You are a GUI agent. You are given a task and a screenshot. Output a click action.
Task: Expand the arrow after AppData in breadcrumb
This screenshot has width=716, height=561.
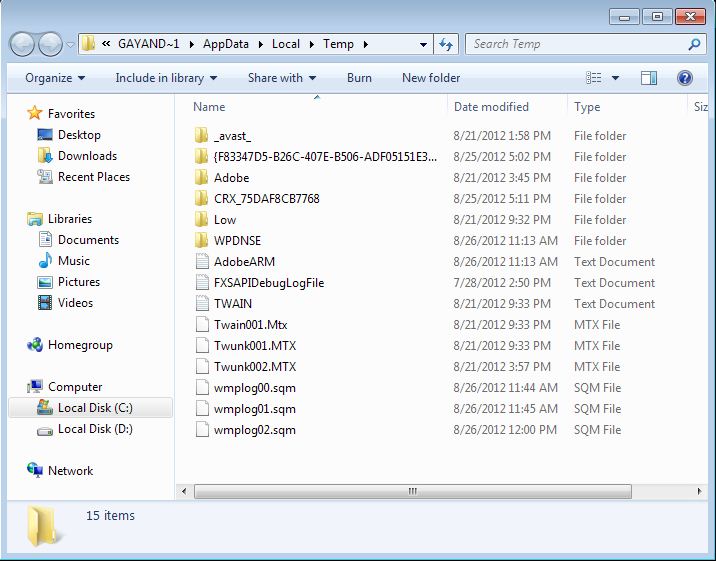(x=260, y=44)
